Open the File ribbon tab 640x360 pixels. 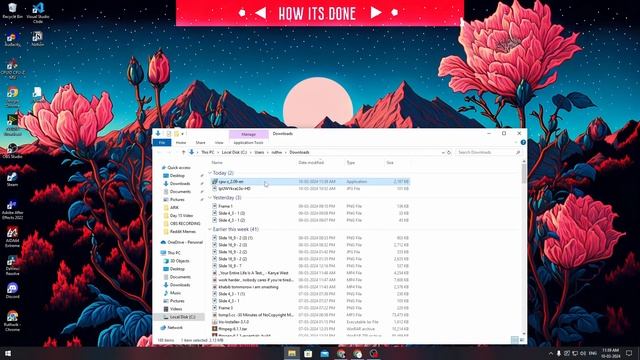point(162,142)
